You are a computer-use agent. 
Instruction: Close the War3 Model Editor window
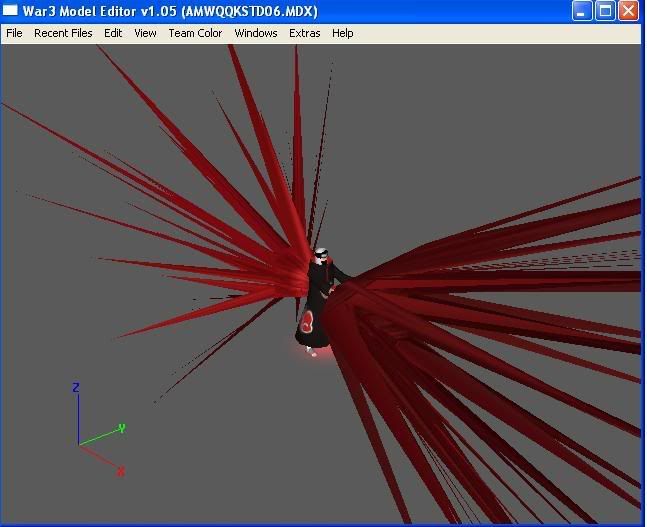coord(628,11)
